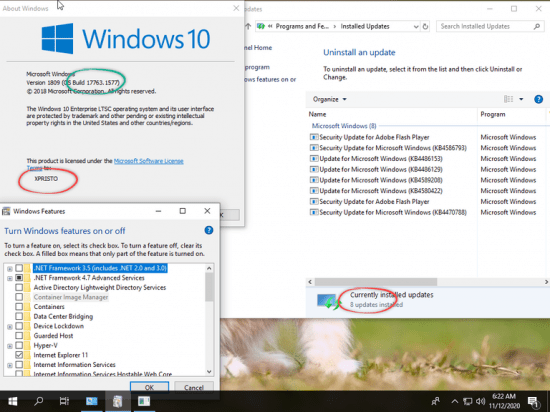This screenshot has height=412, width=550.
Task: Click the Windows Features title icon
Action: 6,211
